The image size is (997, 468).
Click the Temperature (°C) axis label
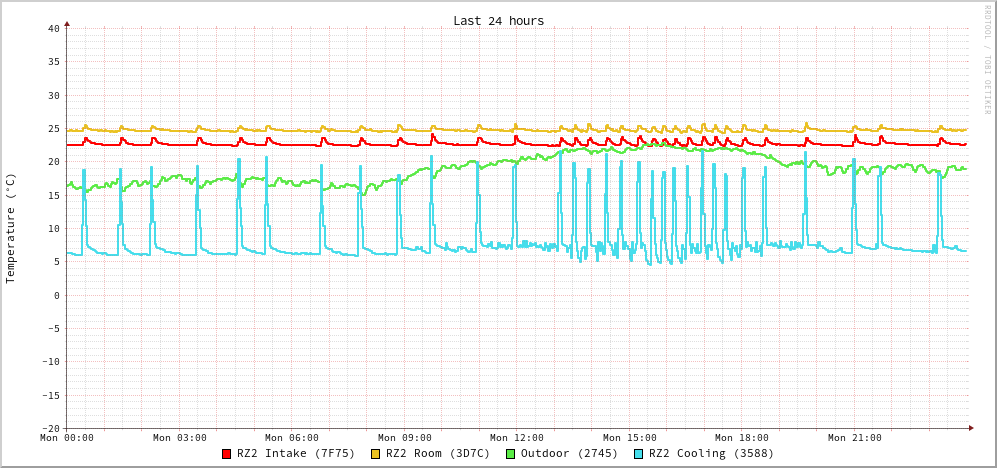(x=11, y=228)
